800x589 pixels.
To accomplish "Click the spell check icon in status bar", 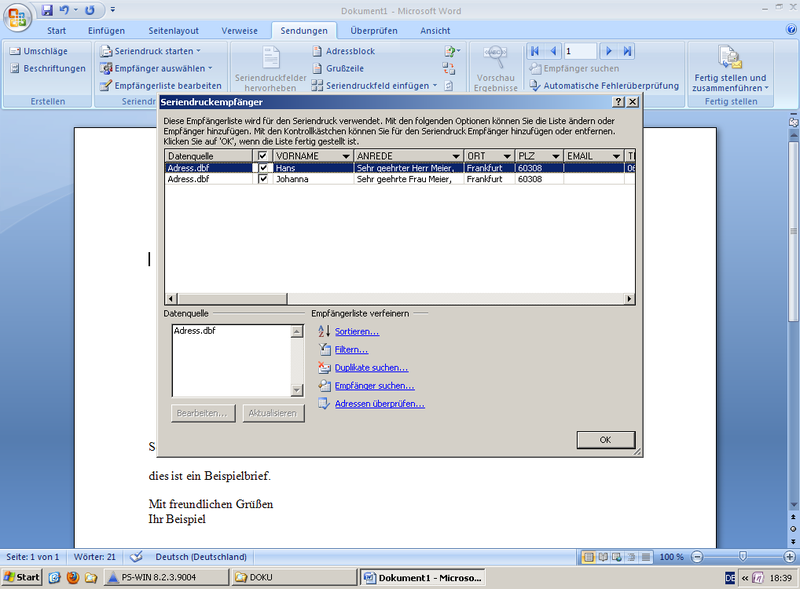I will click(x=136, y=556).
